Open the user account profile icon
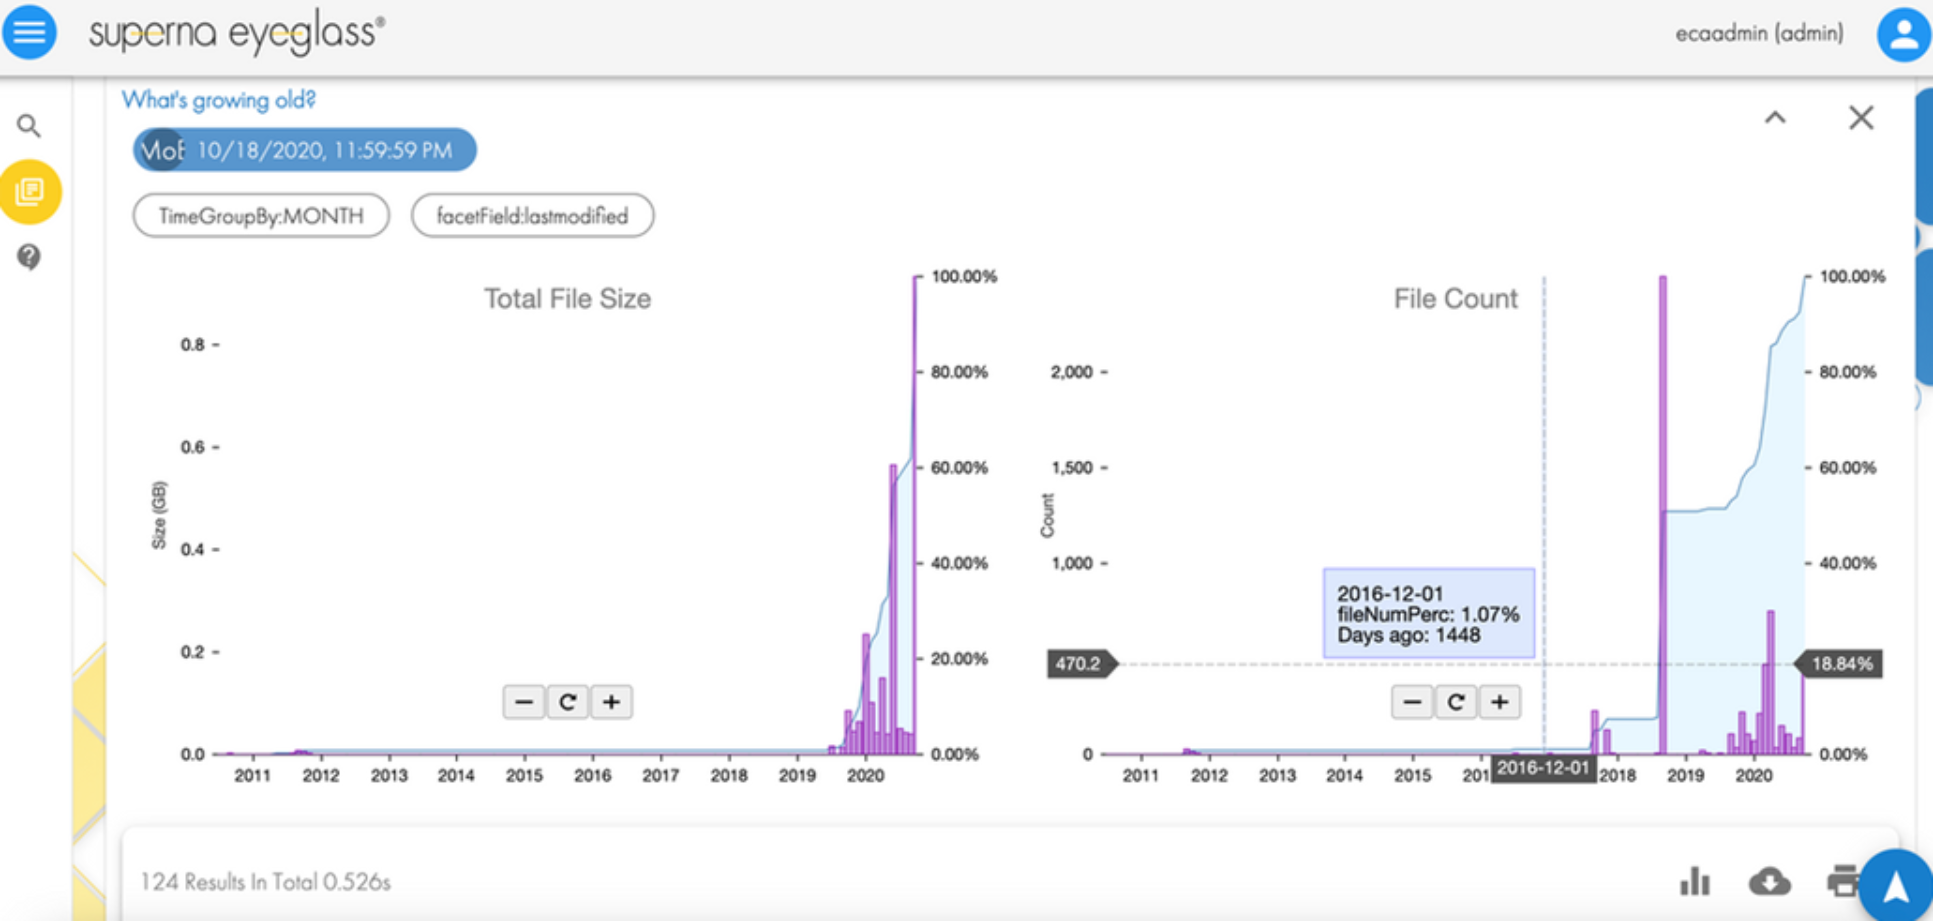The image size is (1934, 921). [x=1904, y=35]
